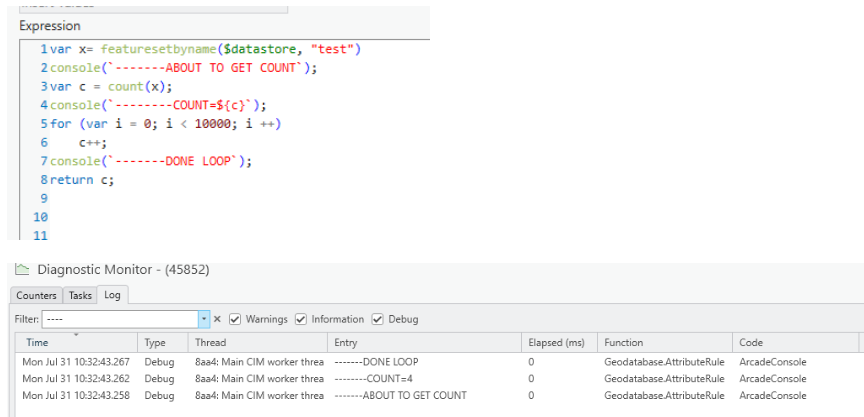The image size is (864, 417).
Task: Uncheck the Information checkbox
Action: click(301, 319)
